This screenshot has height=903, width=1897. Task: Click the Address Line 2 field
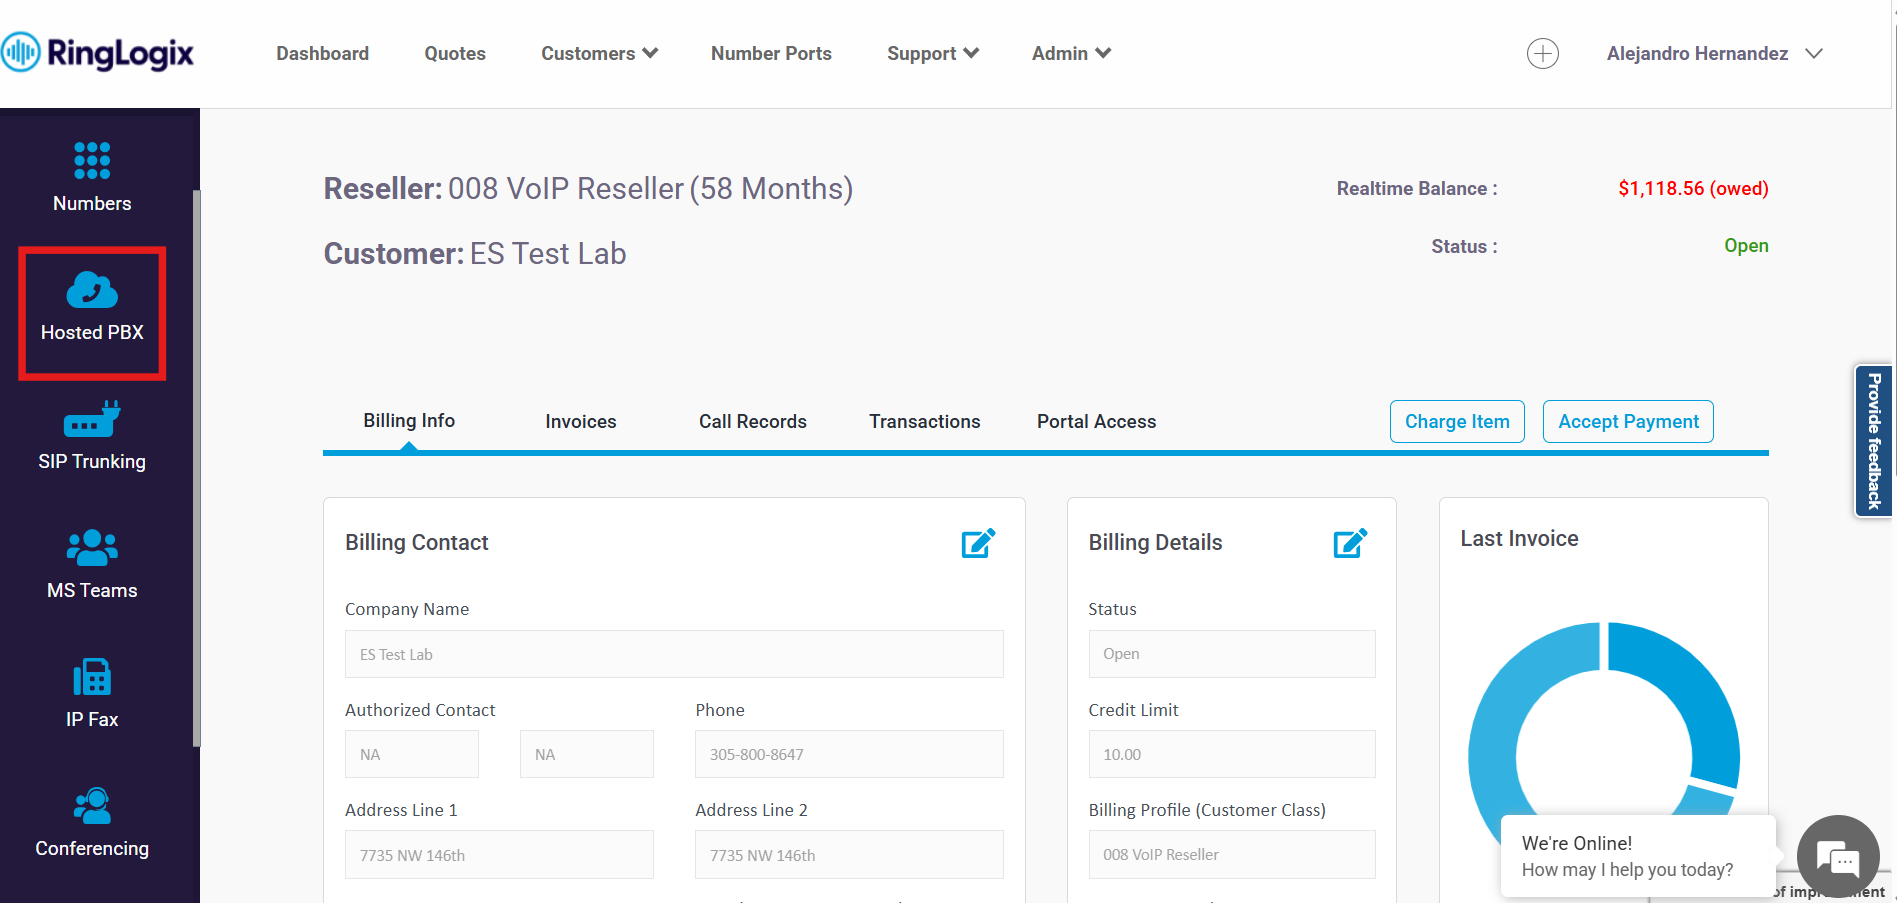[x=849, y=855]
